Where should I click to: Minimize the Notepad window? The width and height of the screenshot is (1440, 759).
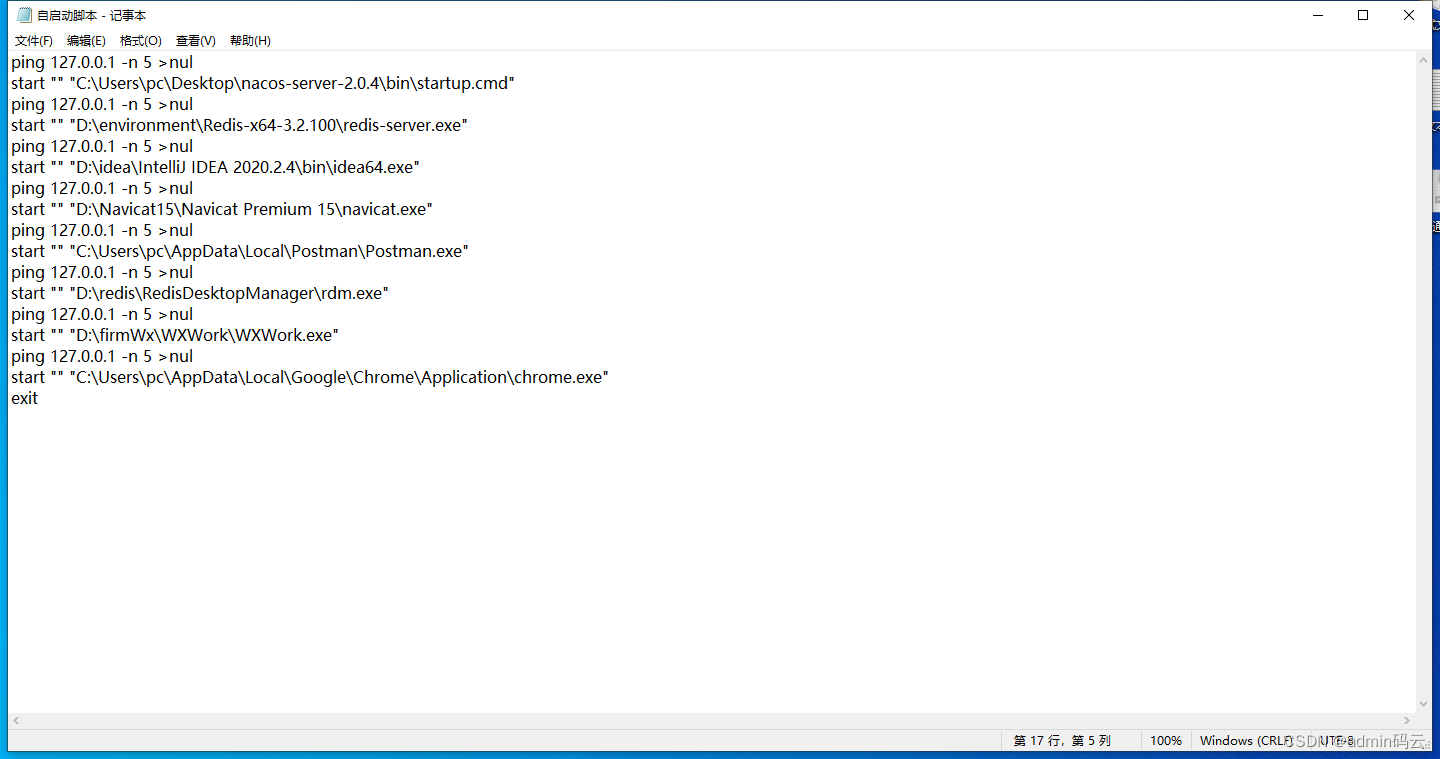point(1317,15)
